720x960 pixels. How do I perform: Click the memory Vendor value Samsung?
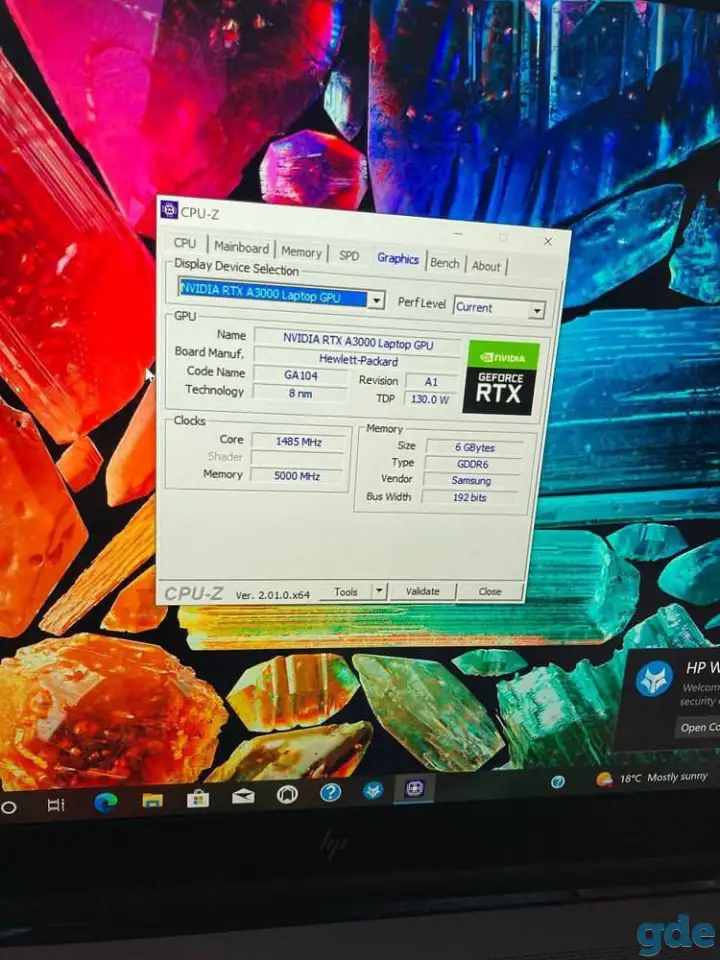pos(471,481)
